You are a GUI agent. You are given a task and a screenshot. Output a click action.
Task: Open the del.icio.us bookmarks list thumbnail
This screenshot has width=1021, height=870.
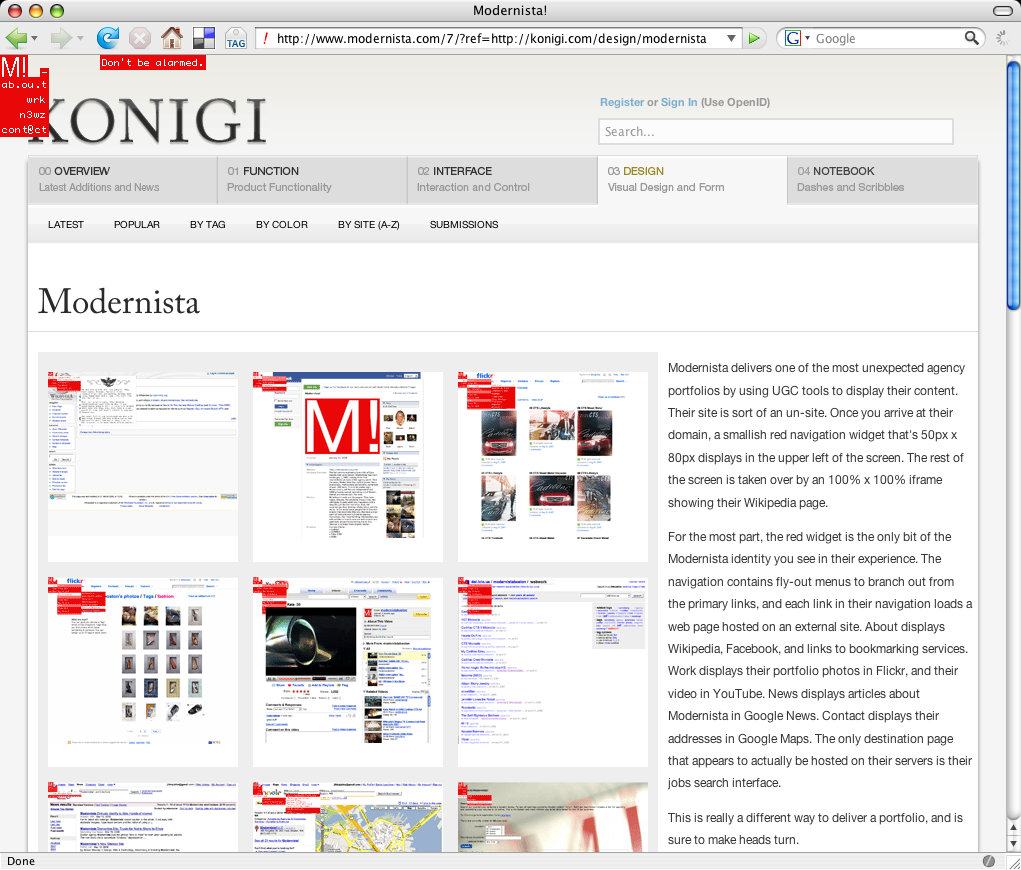point(553,672)
